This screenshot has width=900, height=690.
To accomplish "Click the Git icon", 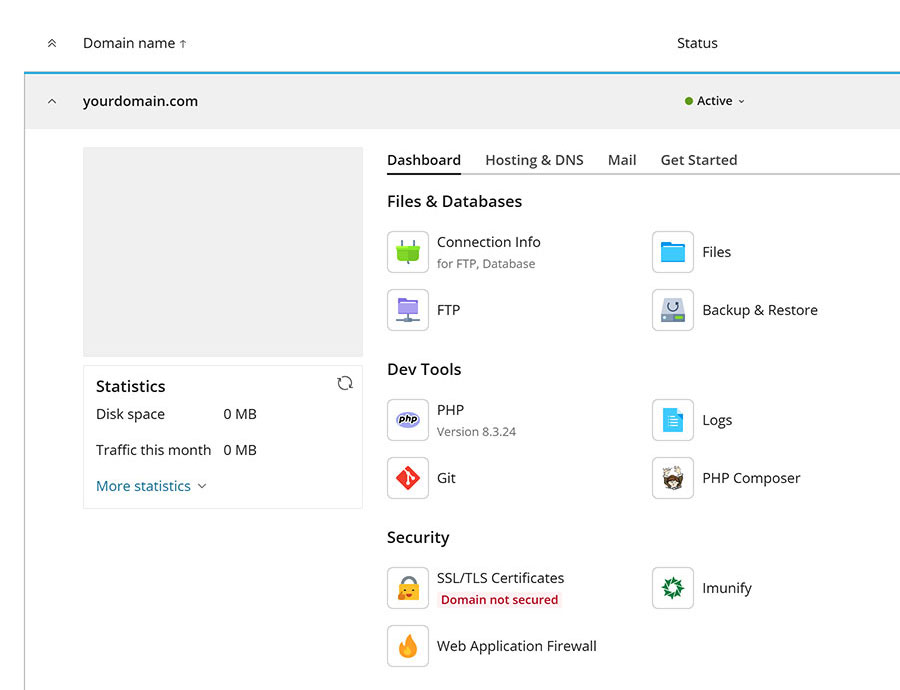I will 407,478.
